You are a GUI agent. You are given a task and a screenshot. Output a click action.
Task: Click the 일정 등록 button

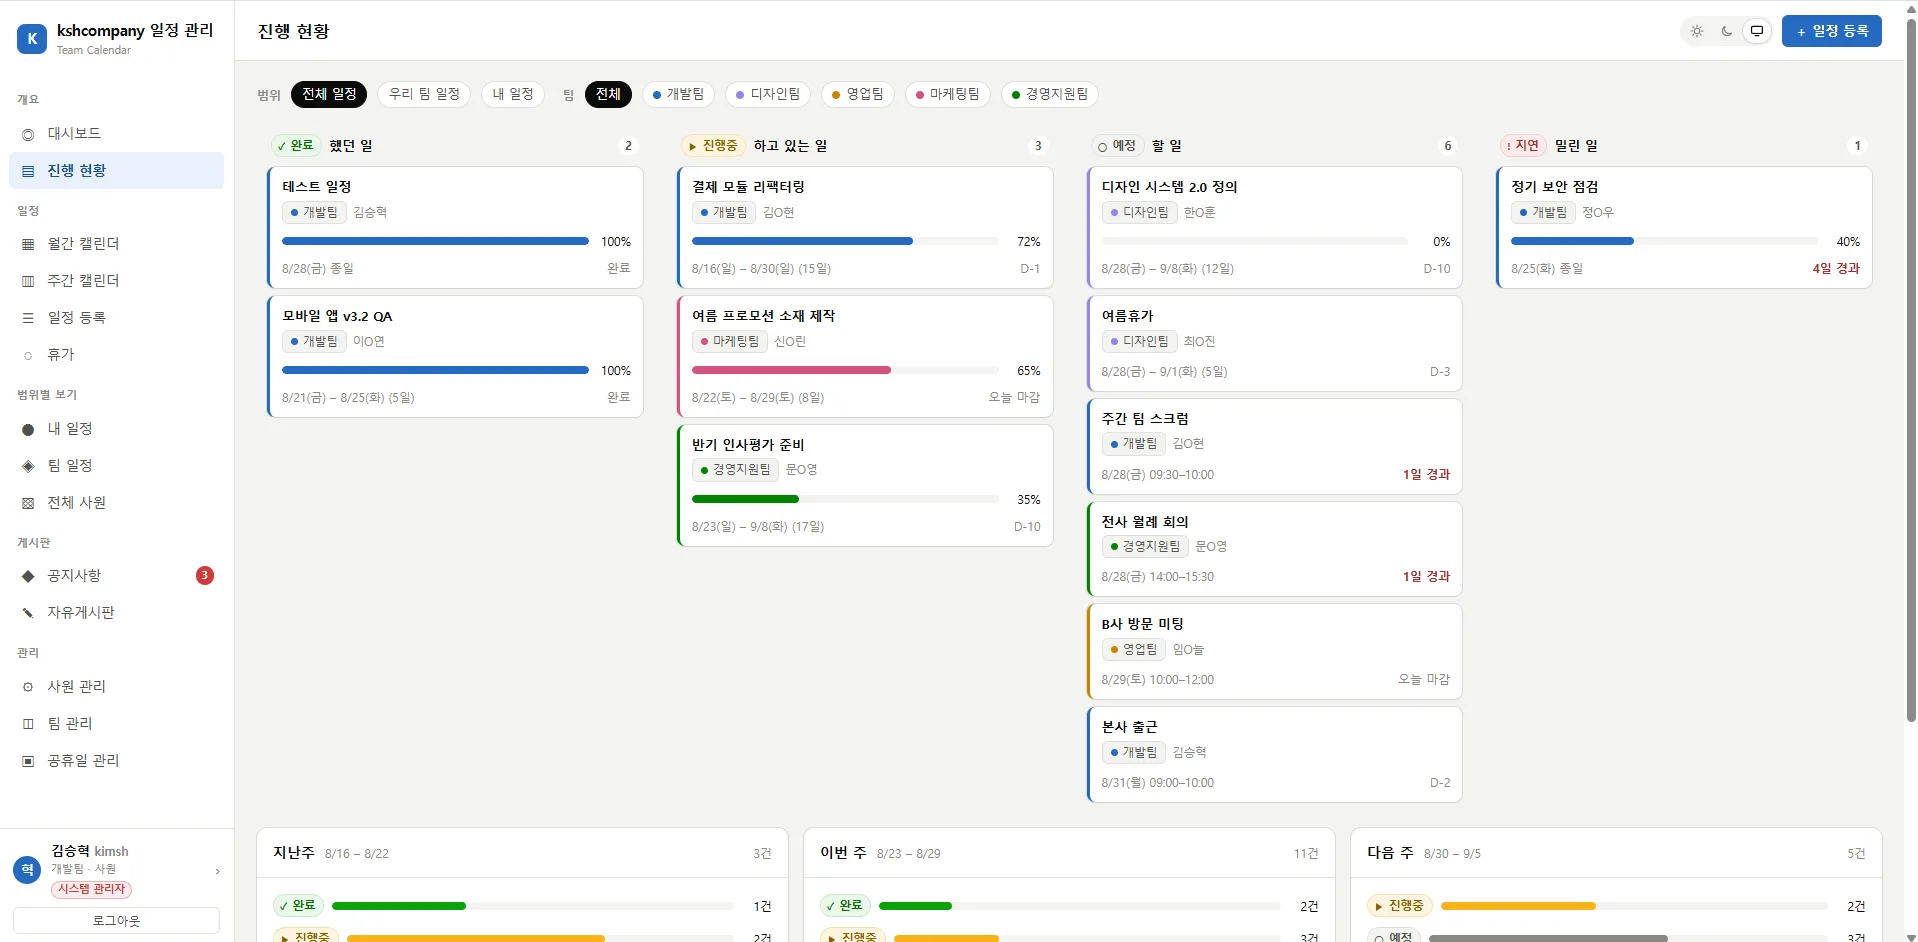tap(1831, 31)
